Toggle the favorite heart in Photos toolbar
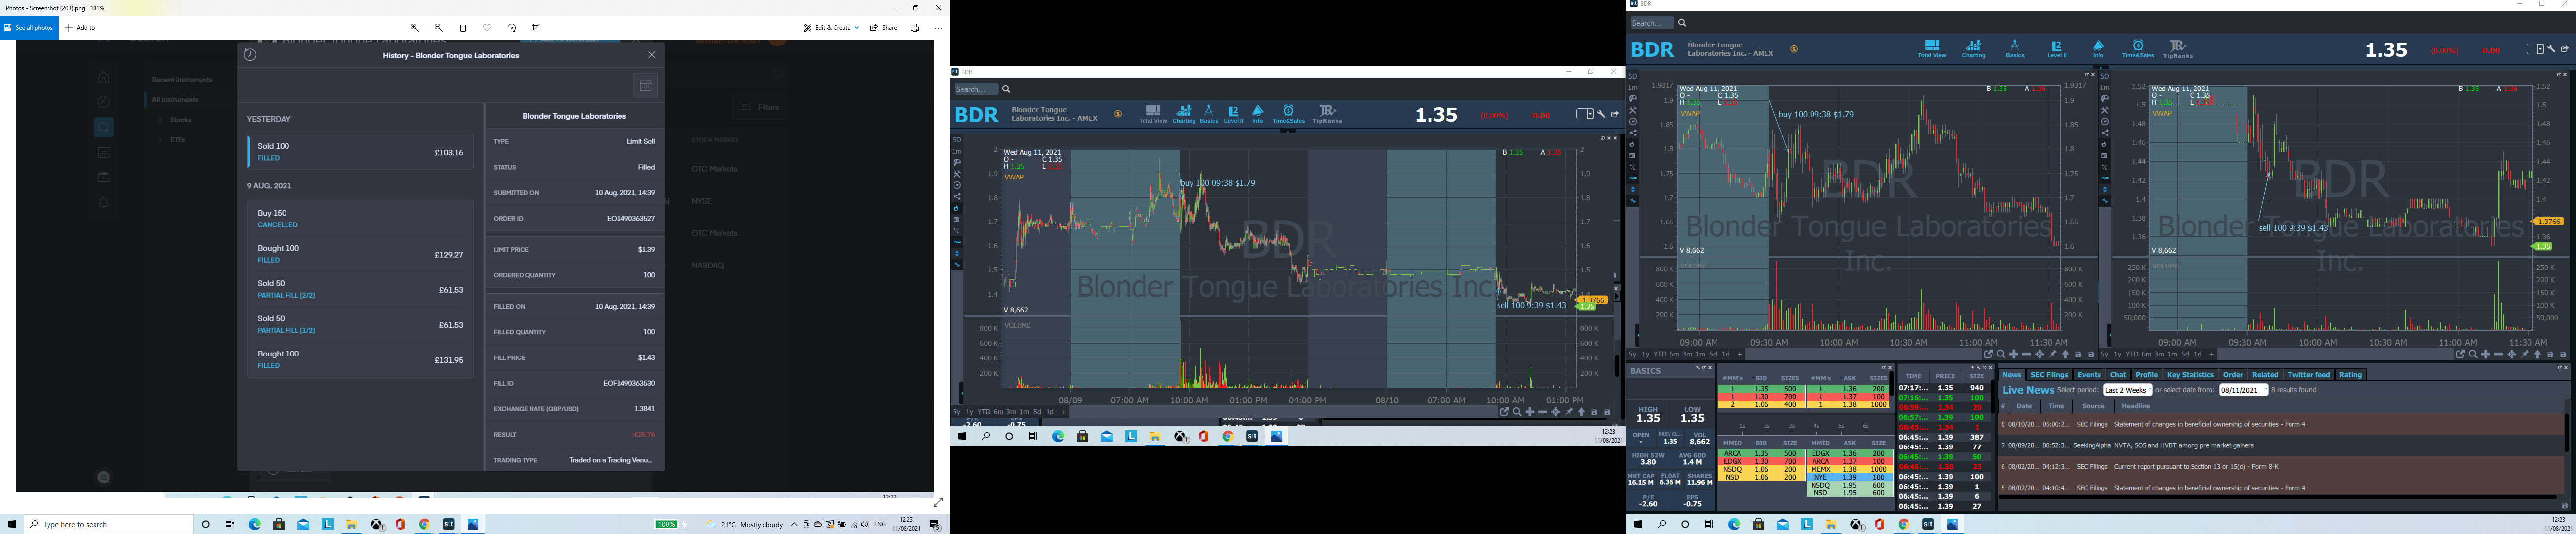 click(x=488, y=28)
